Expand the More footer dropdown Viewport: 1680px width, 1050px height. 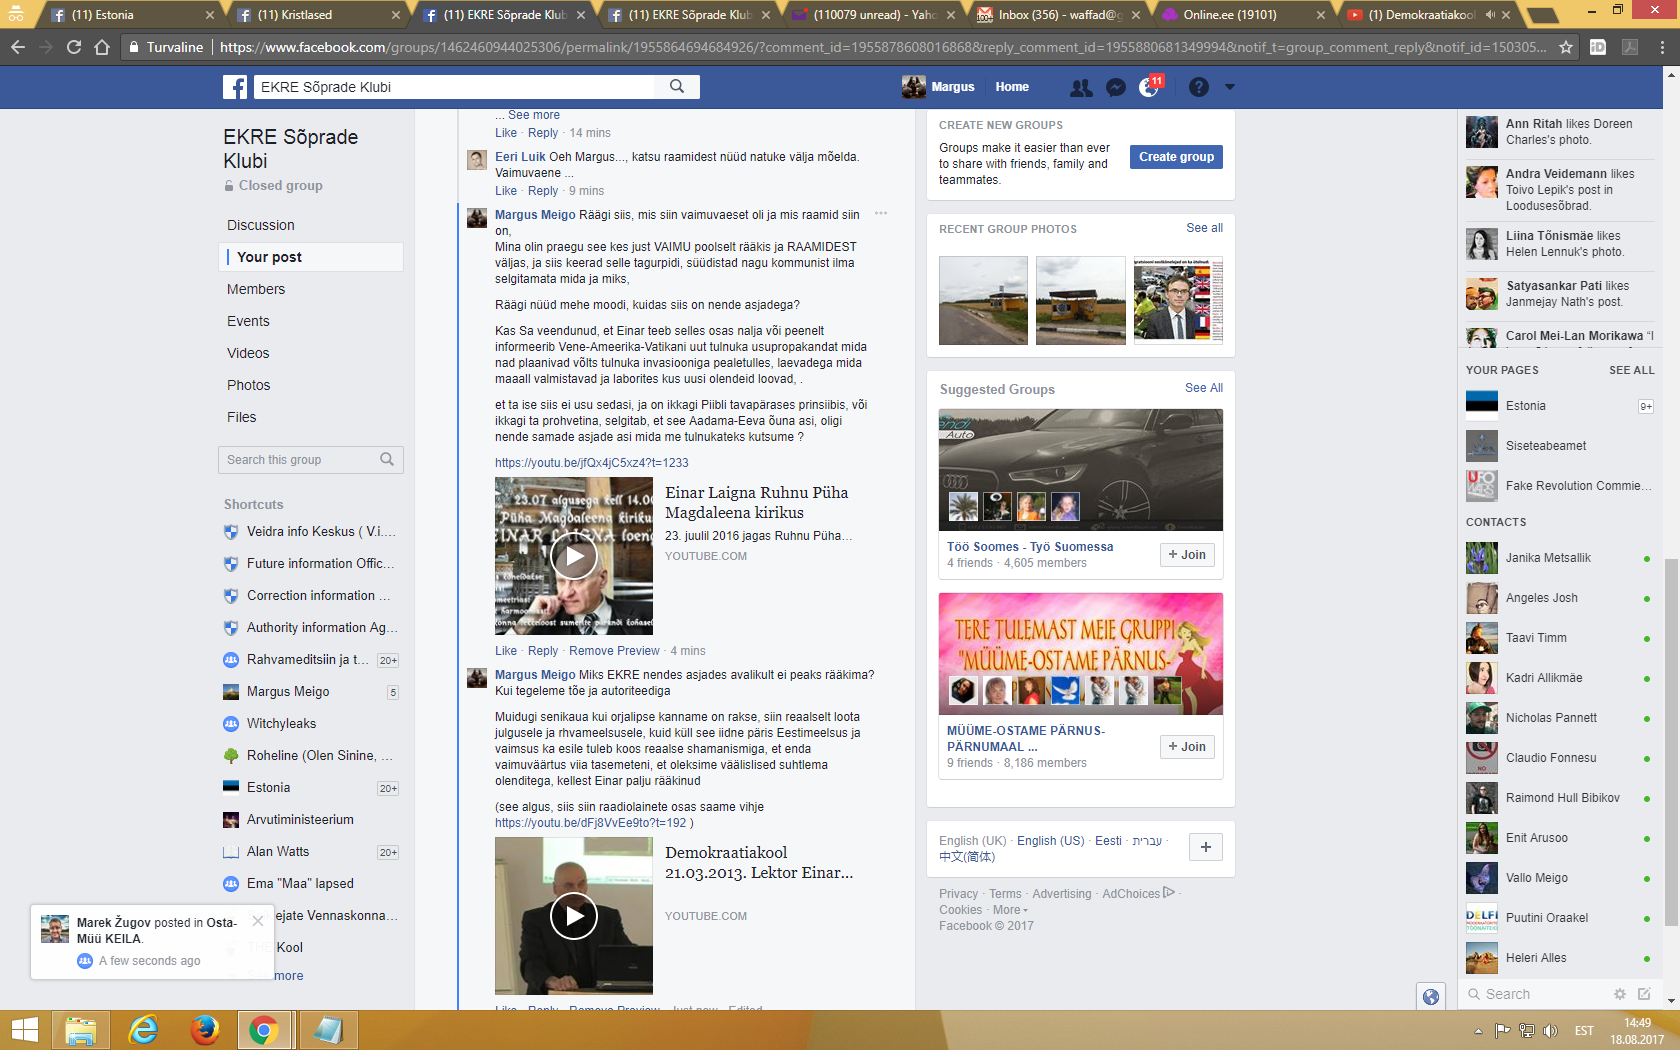click(x=1010, y=910)
